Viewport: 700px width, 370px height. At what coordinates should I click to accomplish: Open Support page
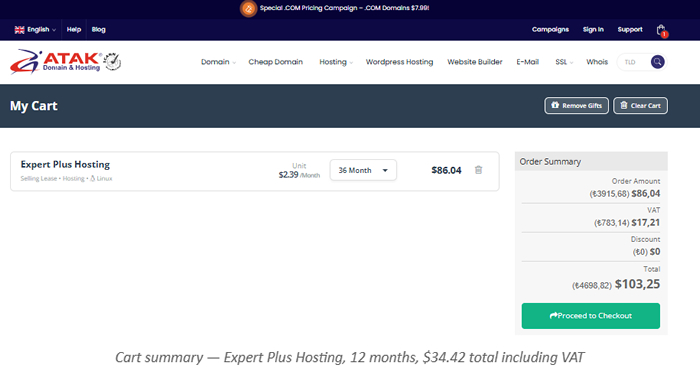tap(630, 30)
